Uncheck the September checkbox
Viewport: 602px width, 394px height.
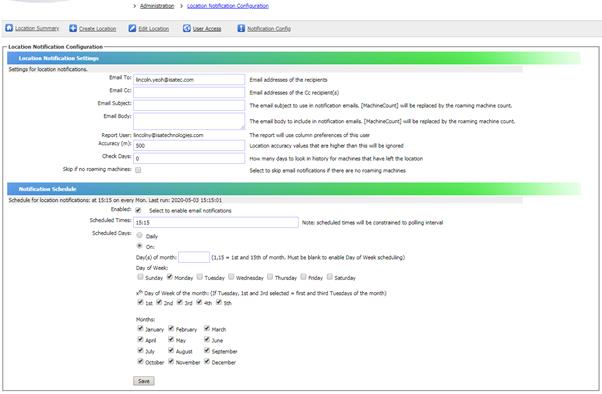click(x=207, y=350)
